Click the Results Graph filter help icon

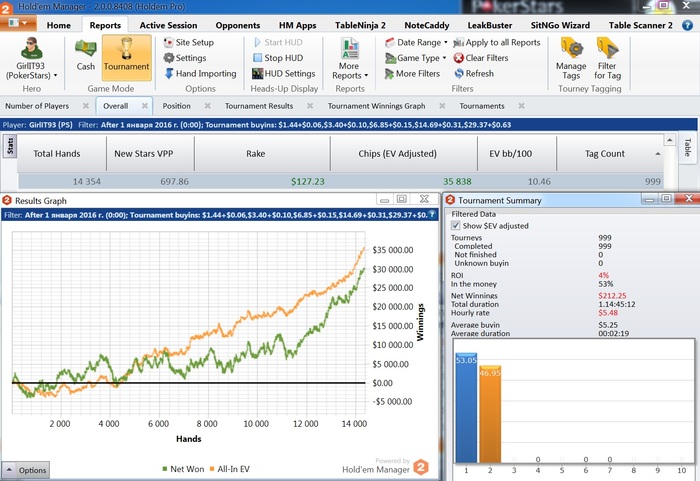pos(432,215)
